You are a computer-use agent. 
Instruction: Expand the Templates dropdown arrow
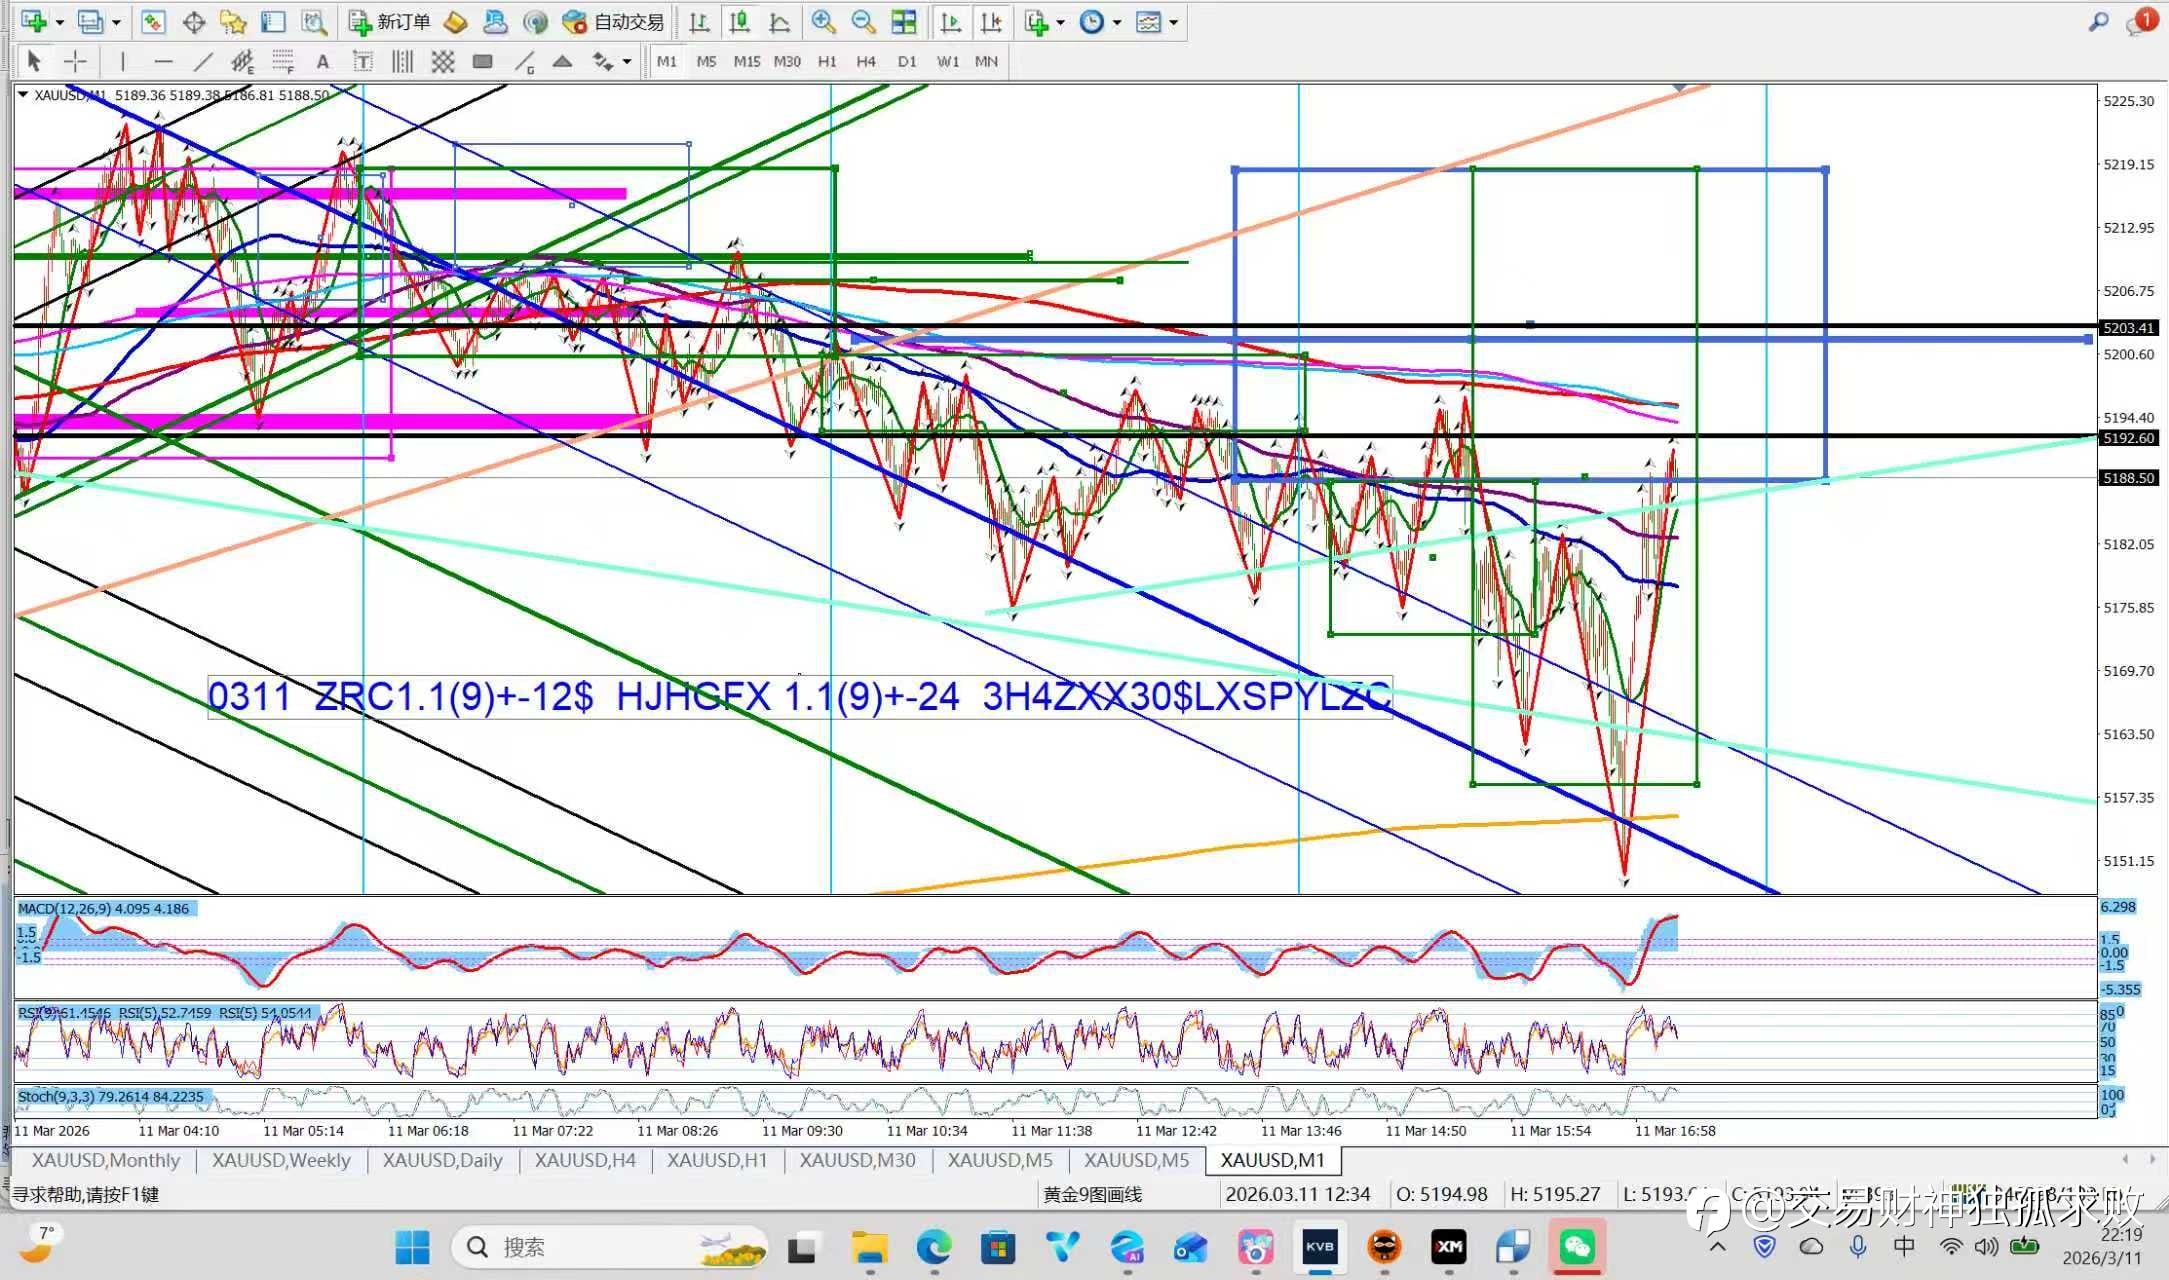pos(1174,22)
